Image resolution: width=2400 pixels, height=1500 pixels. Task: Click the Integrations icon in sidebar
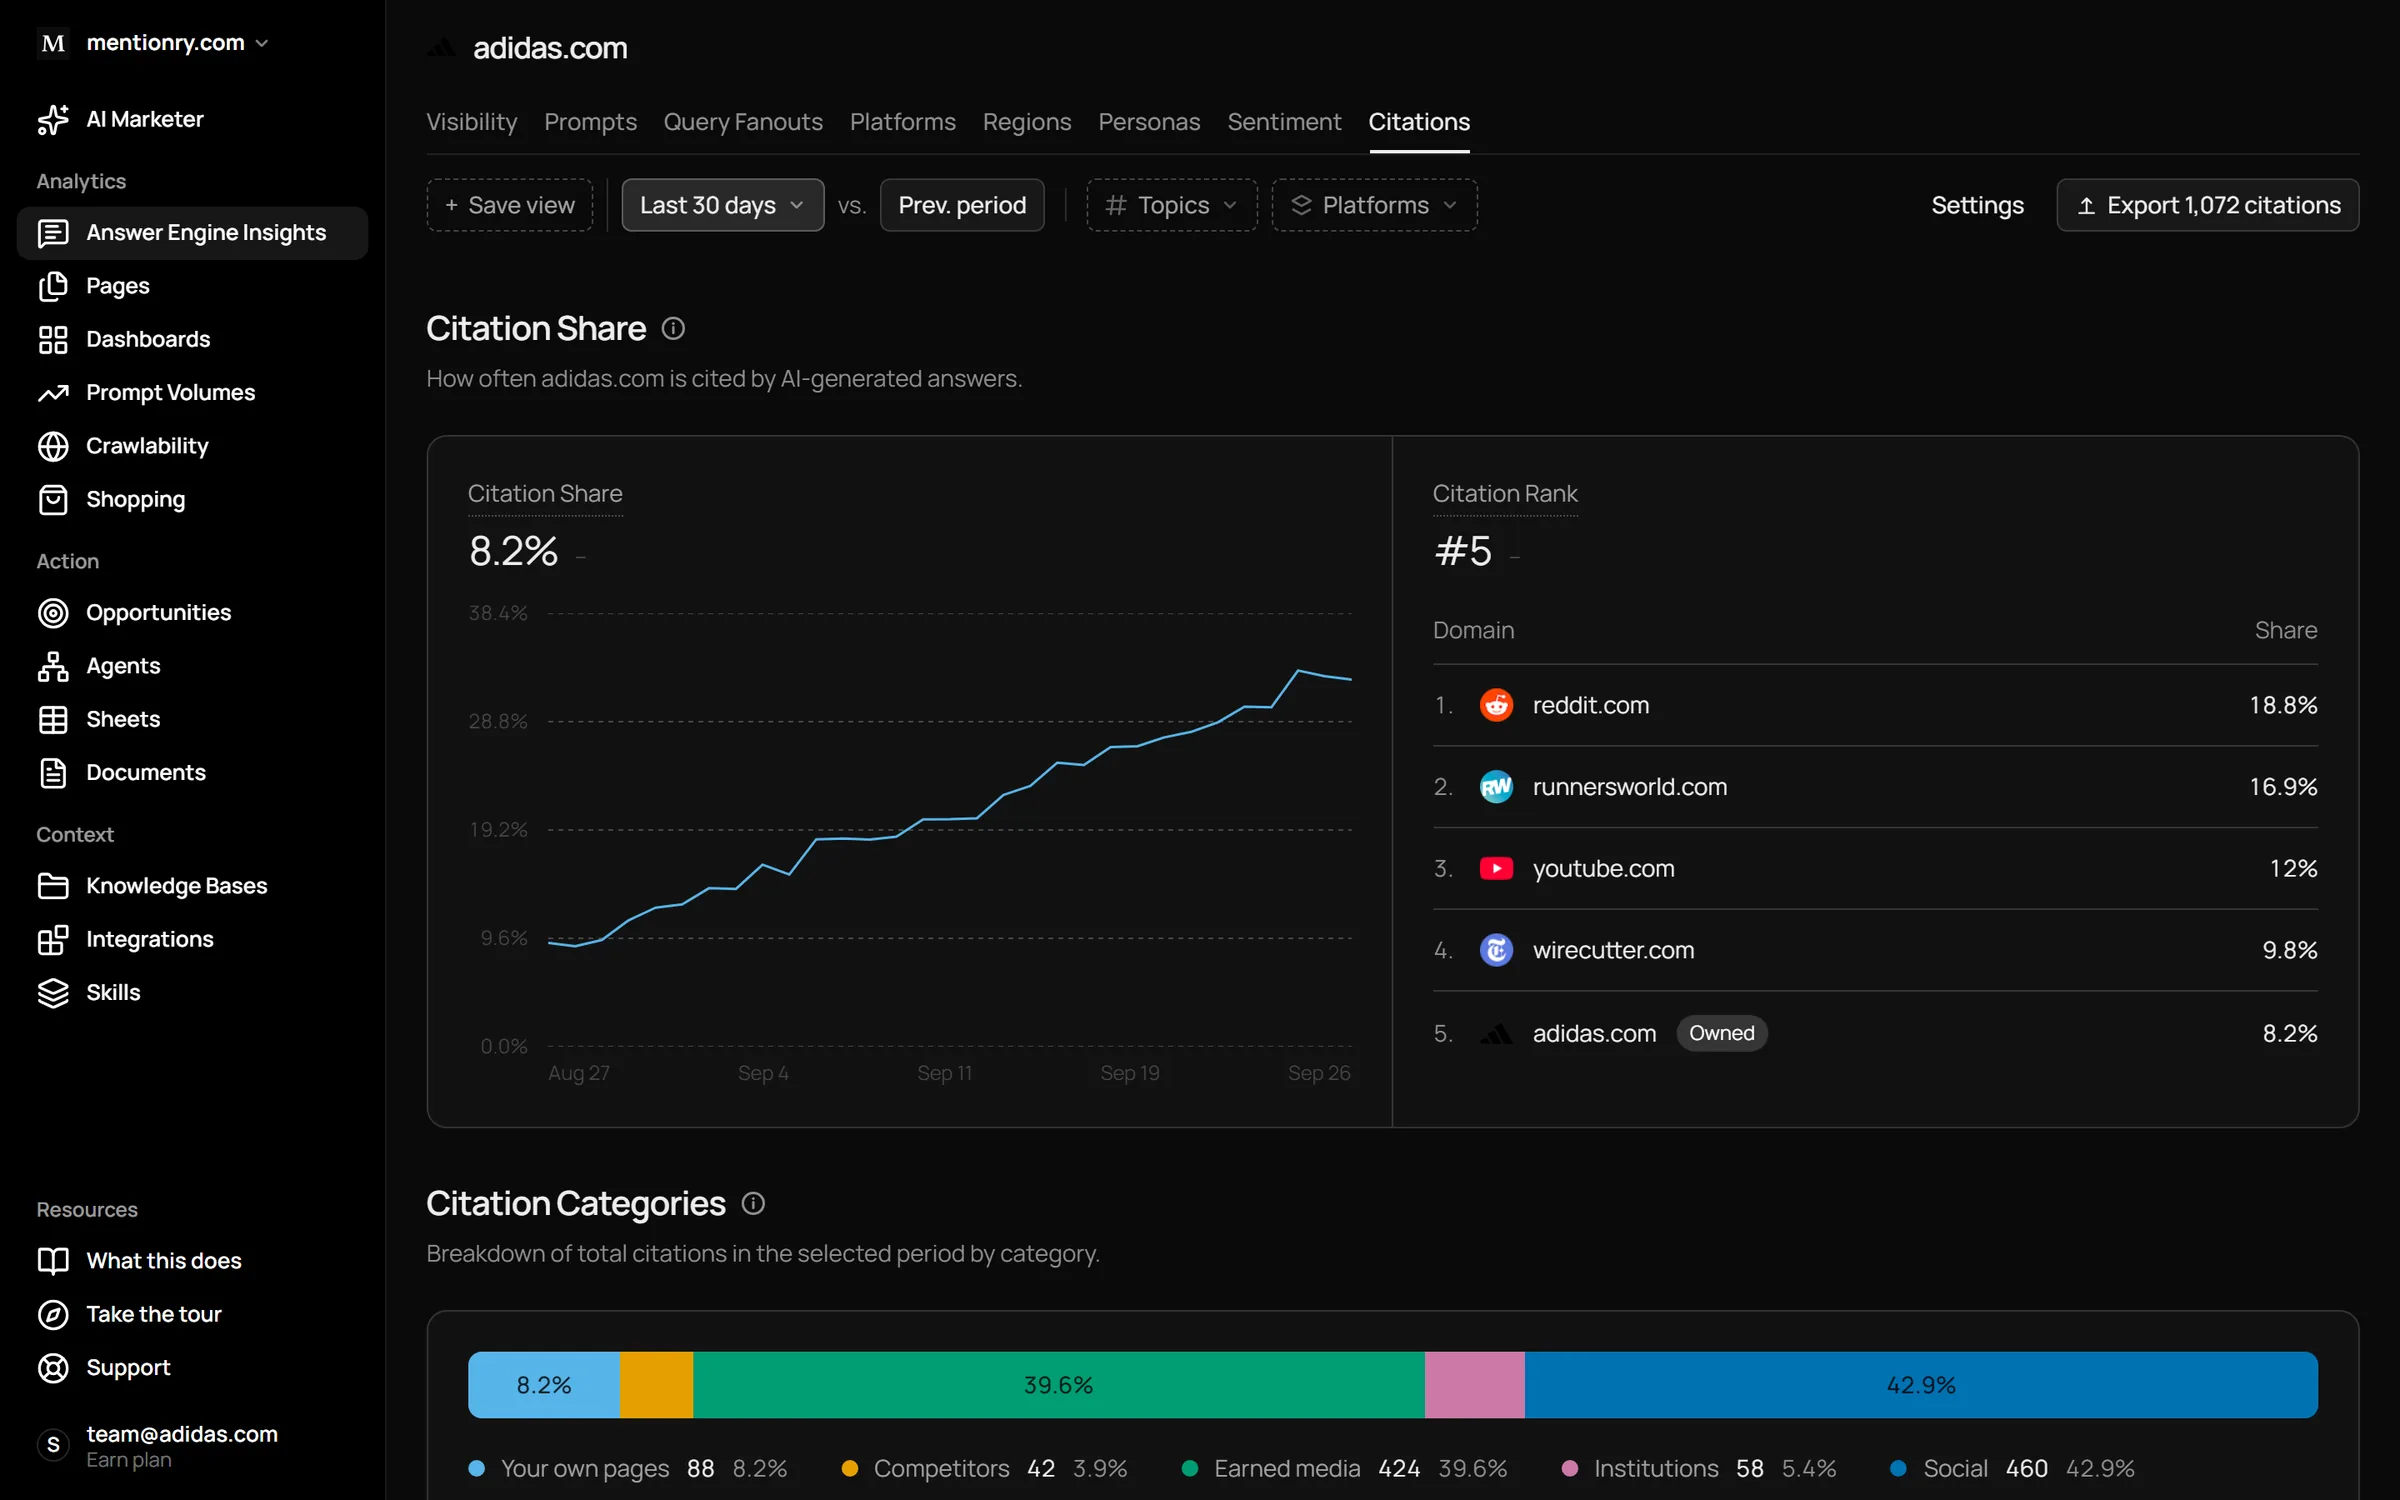coord(53,940)
